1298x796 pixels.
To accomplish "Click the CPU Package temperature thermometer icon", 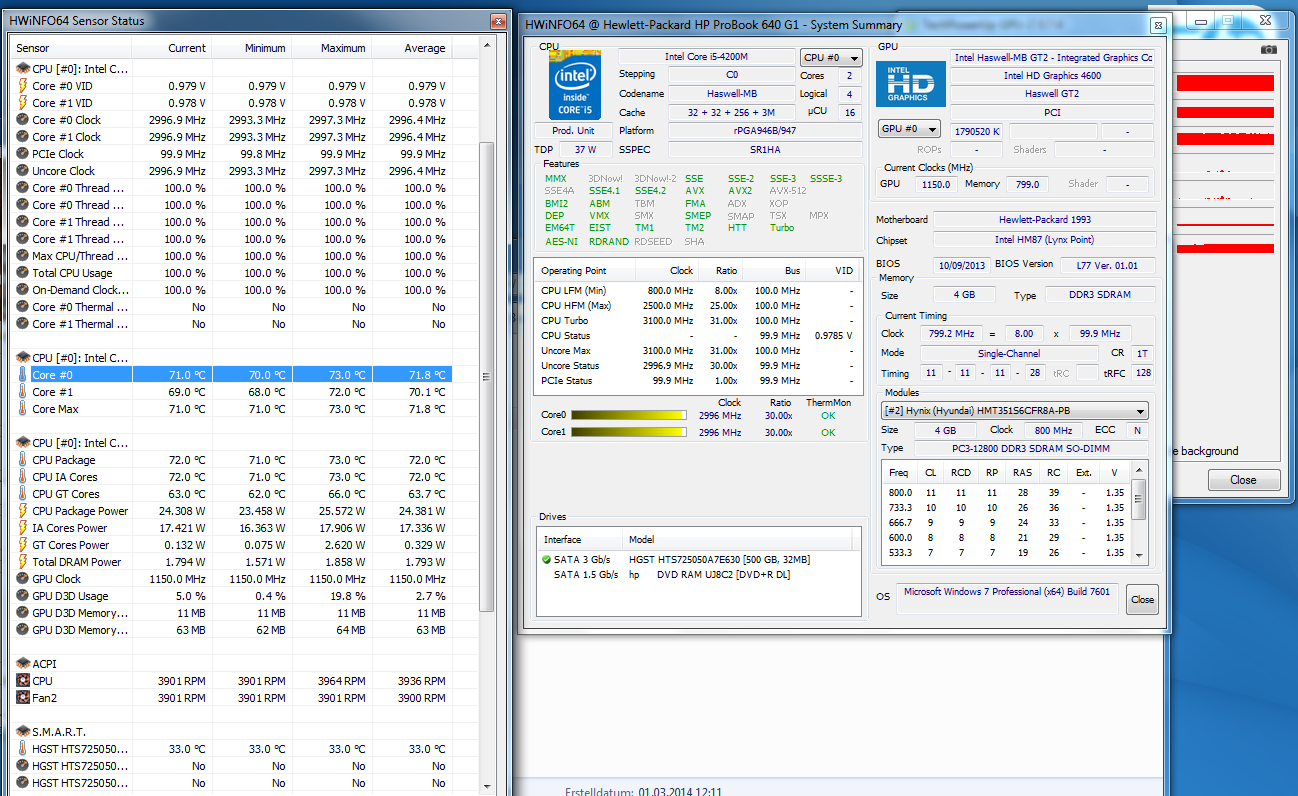I will point(23,460).
